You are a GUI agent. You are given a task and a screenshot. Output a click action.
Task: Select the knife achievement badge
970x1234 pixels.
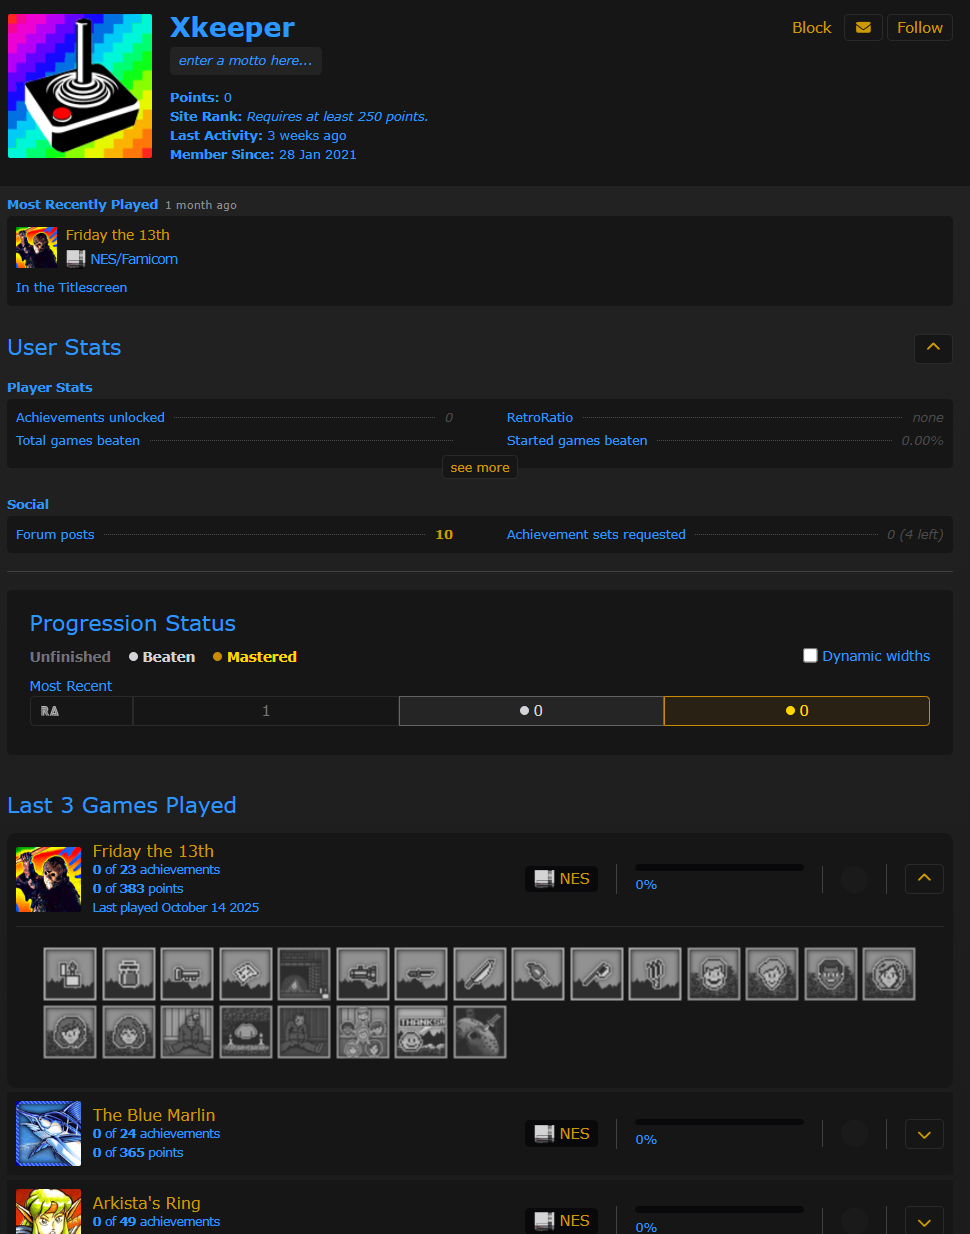(x=421, y=974)
